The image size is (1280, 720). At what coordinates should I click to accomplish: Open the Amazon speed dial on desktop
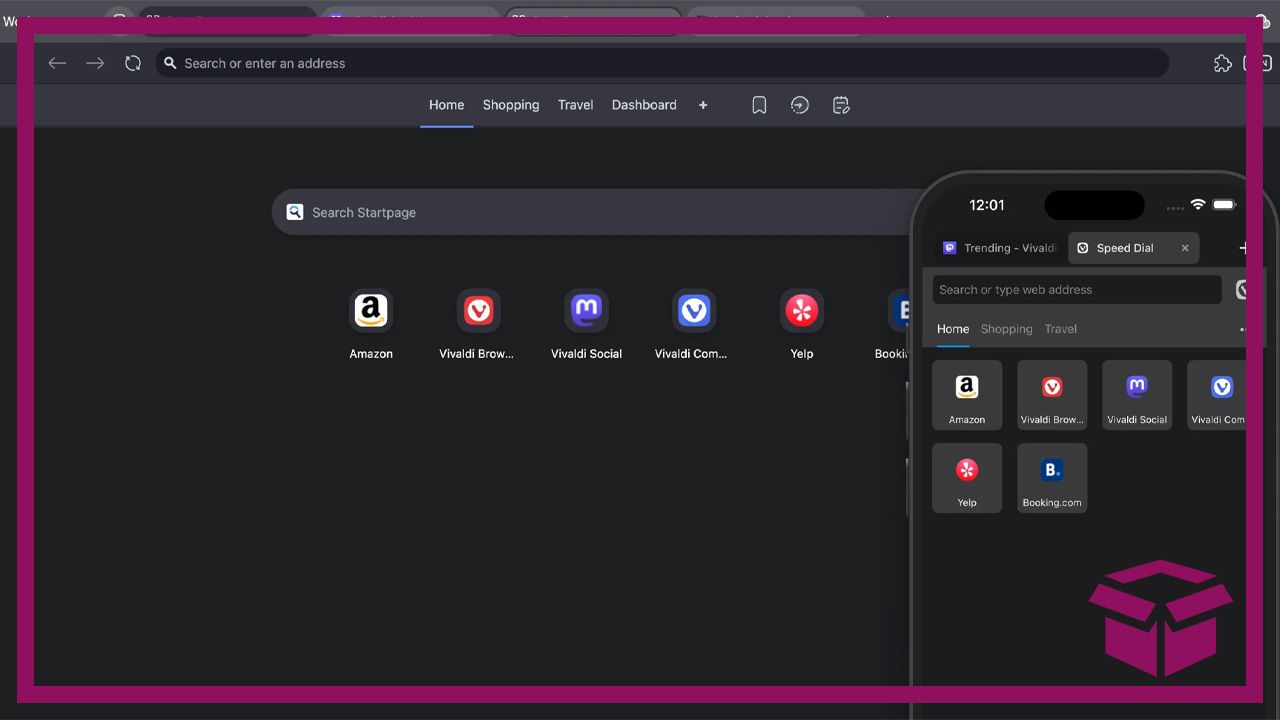point(371,311)
